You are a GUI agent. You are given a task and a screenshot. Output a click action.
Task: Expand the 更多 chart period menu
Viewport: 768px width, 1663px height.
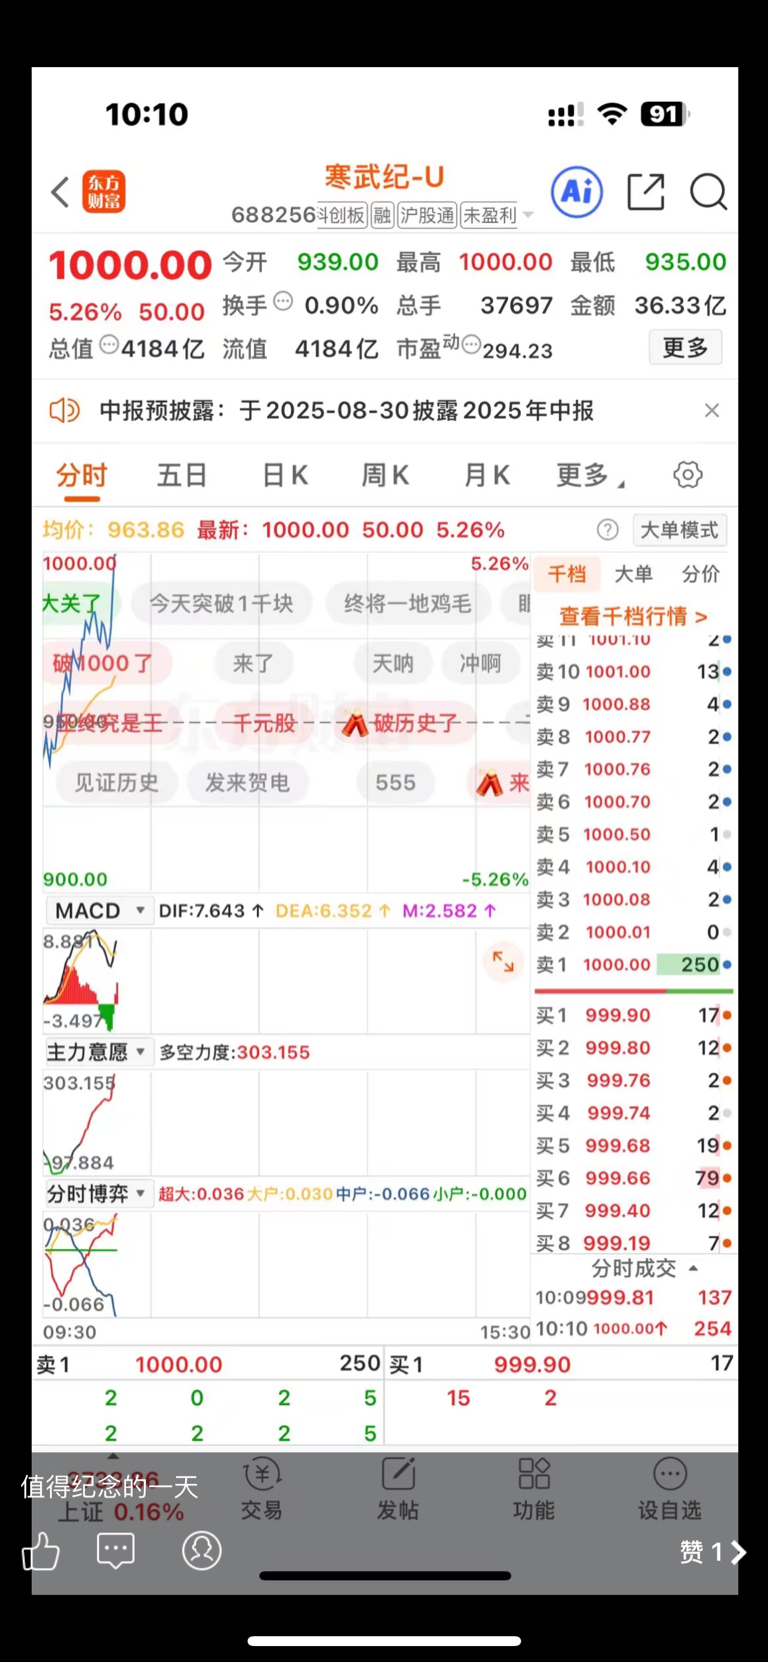pos(590,475)
